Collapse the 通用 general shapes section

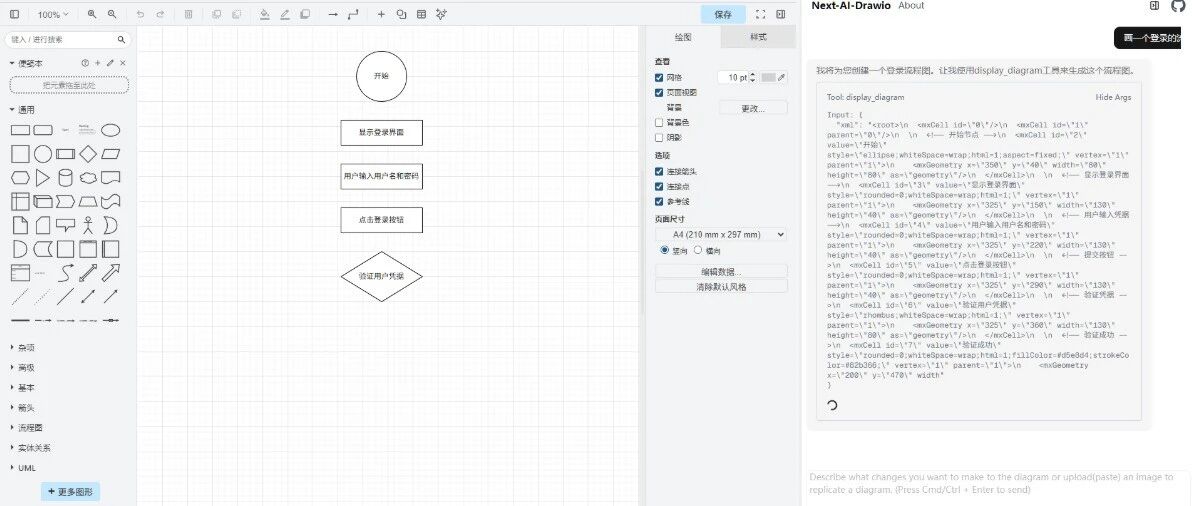pos(22,109)
